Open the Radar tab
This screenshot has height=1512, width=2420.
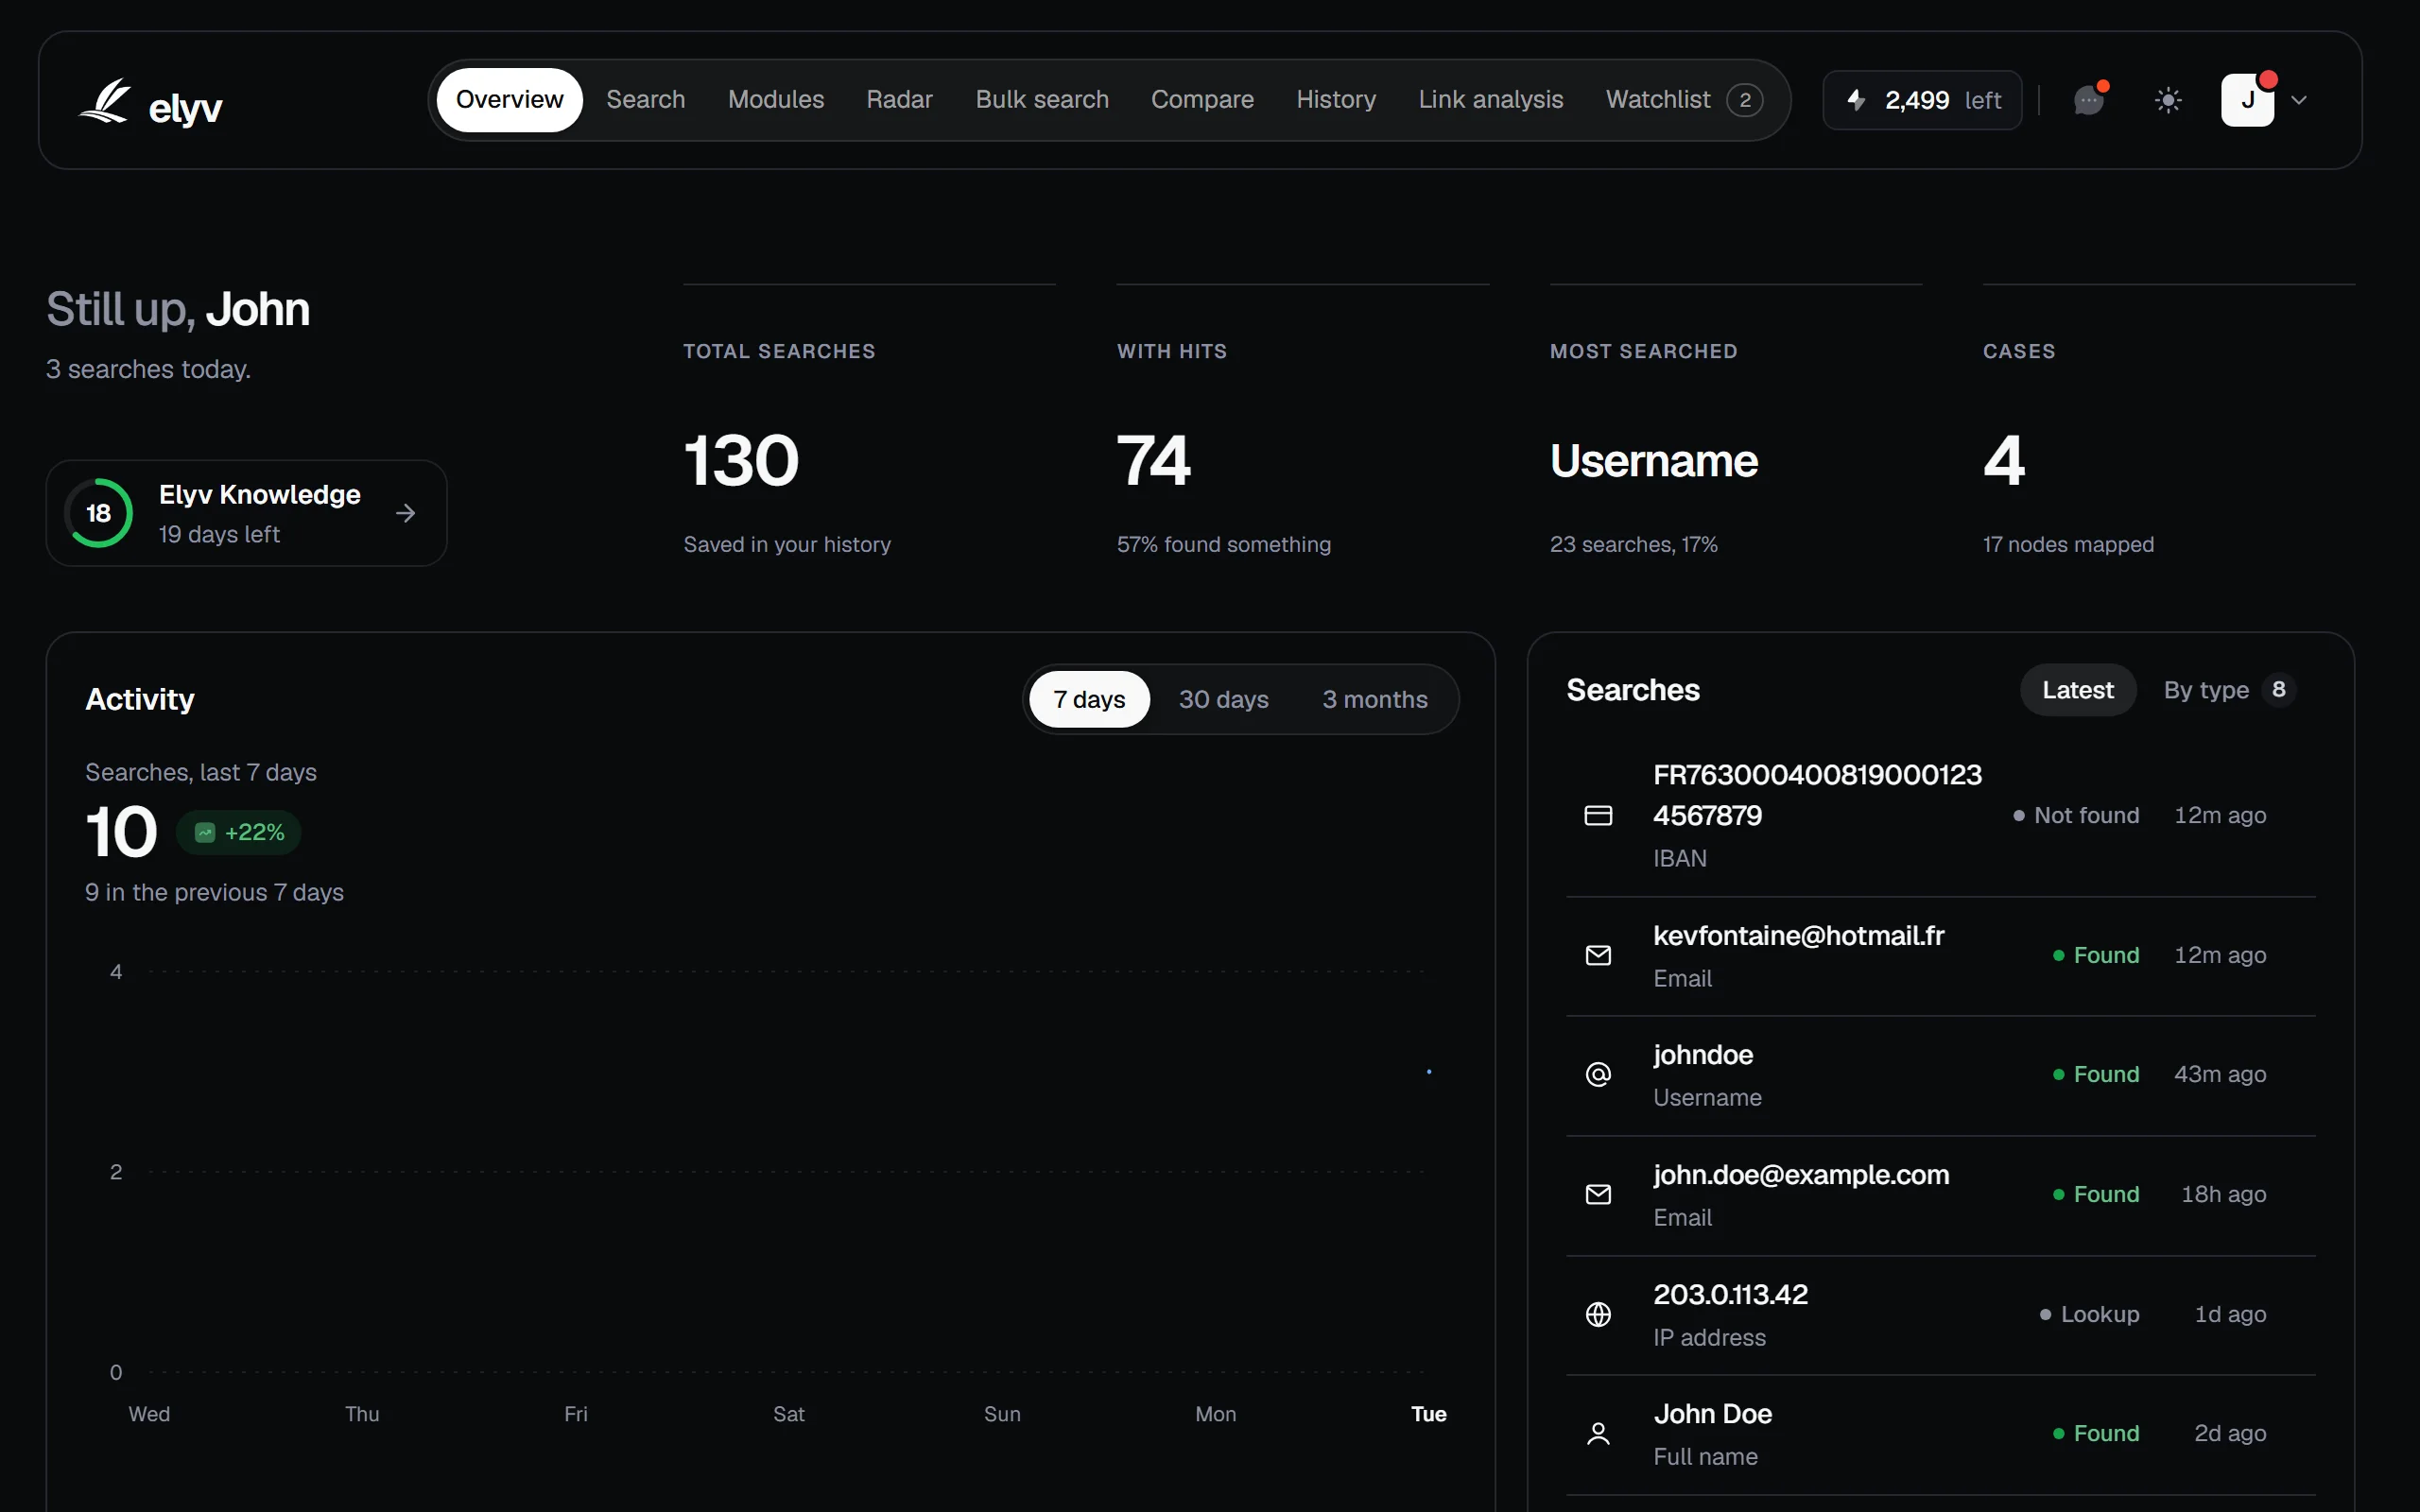tap(899, 100)
